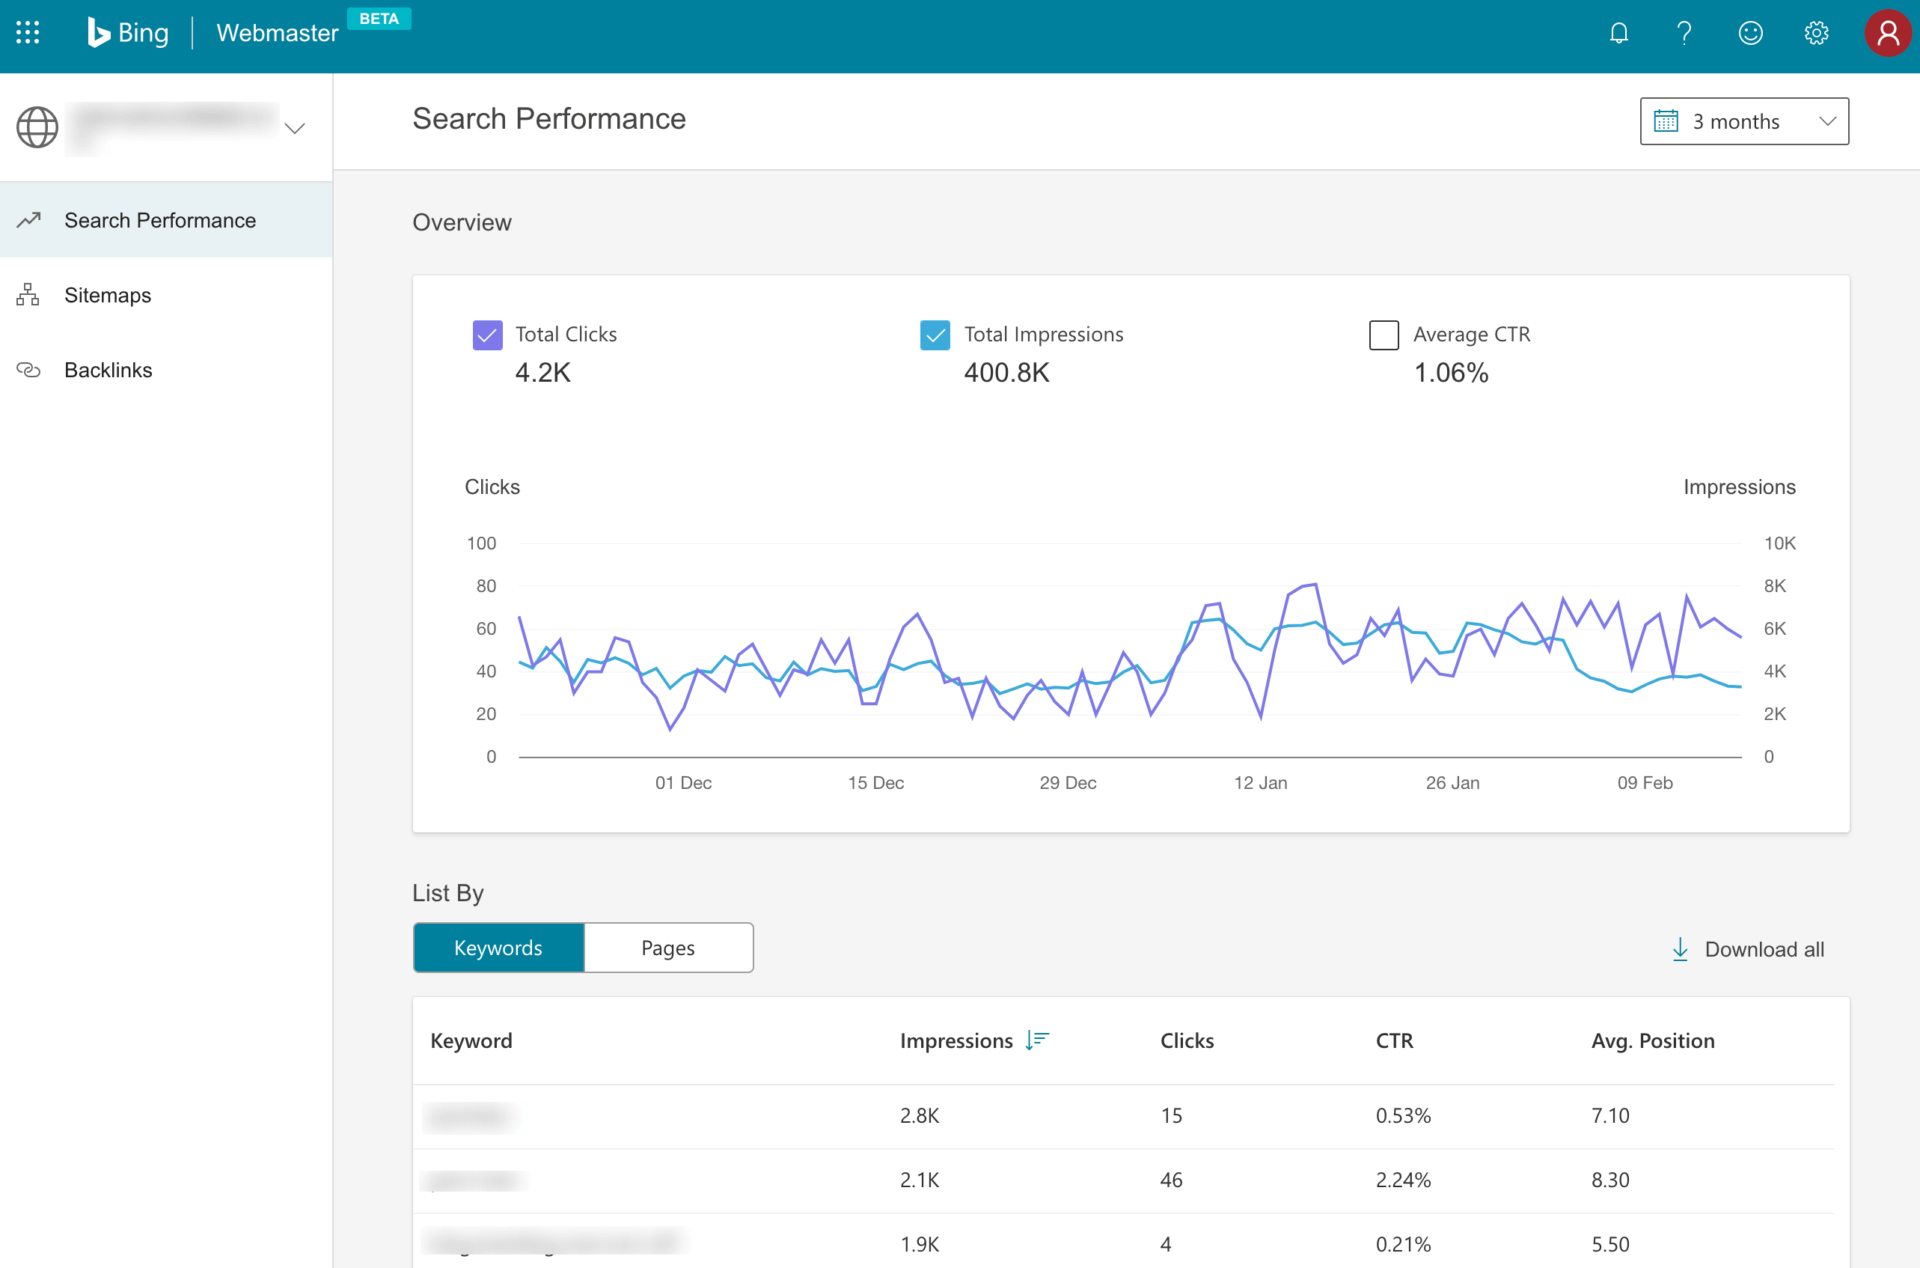The image size is (1920, 1268).
Task: Switch to the Pages tab
Action: (x=668, y=947)
